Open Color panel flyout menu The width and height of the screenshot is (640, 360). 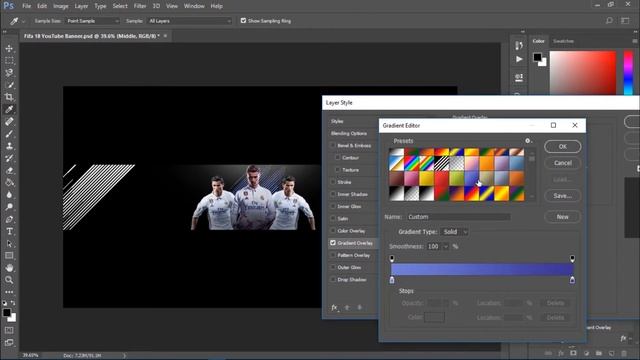click(635, 41)
